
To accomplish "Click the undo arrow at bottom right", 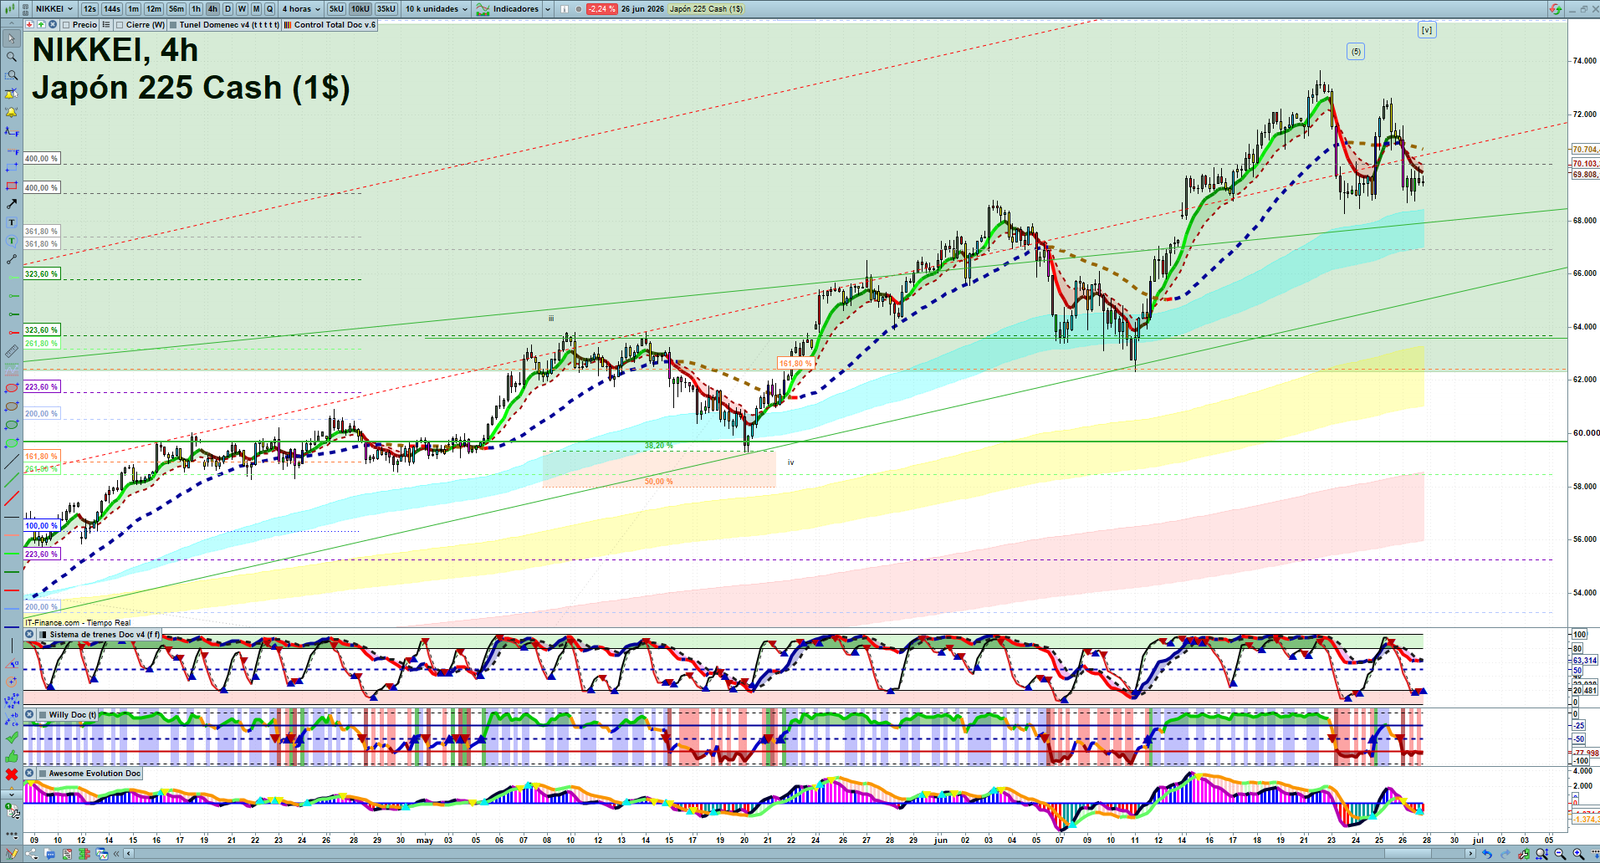I will point(1487,854).
